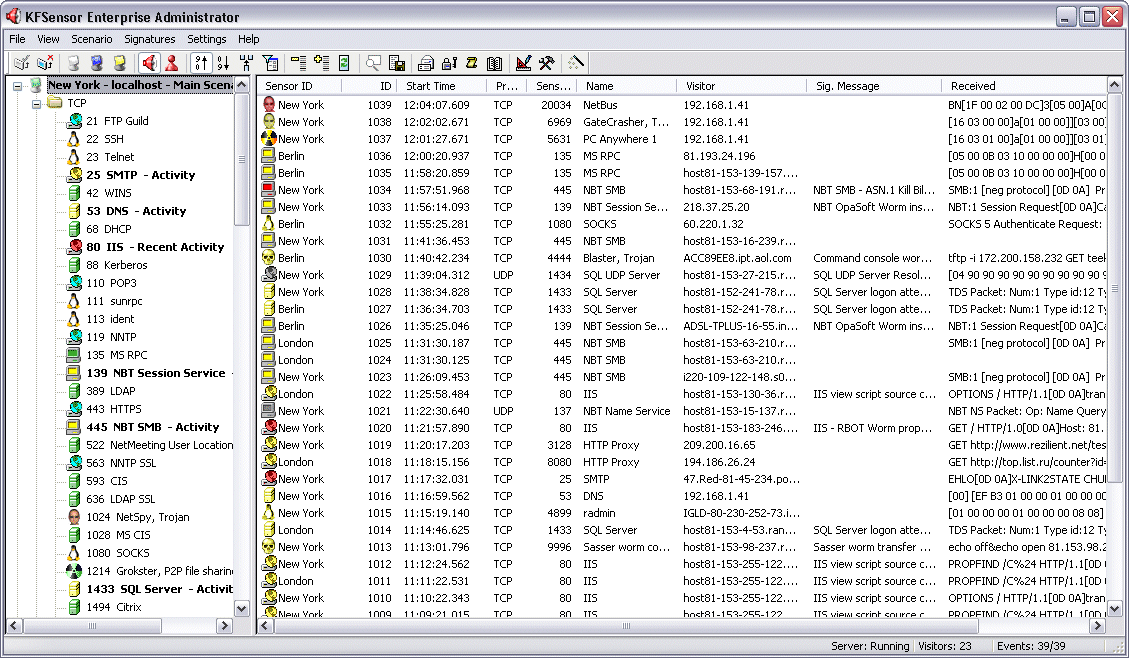Toggle the descending sort toolbar button
1129x658 pixels.
223,63
